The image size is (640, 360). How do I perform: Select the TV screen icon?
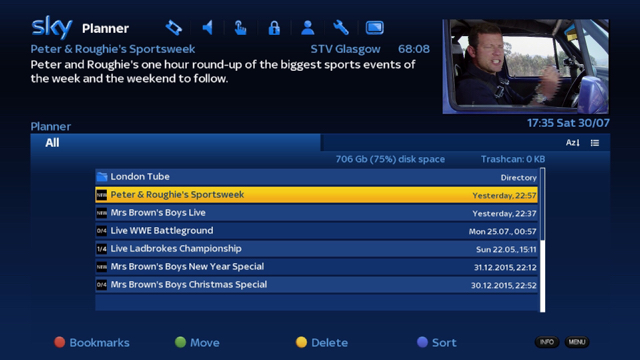[374, 28]
